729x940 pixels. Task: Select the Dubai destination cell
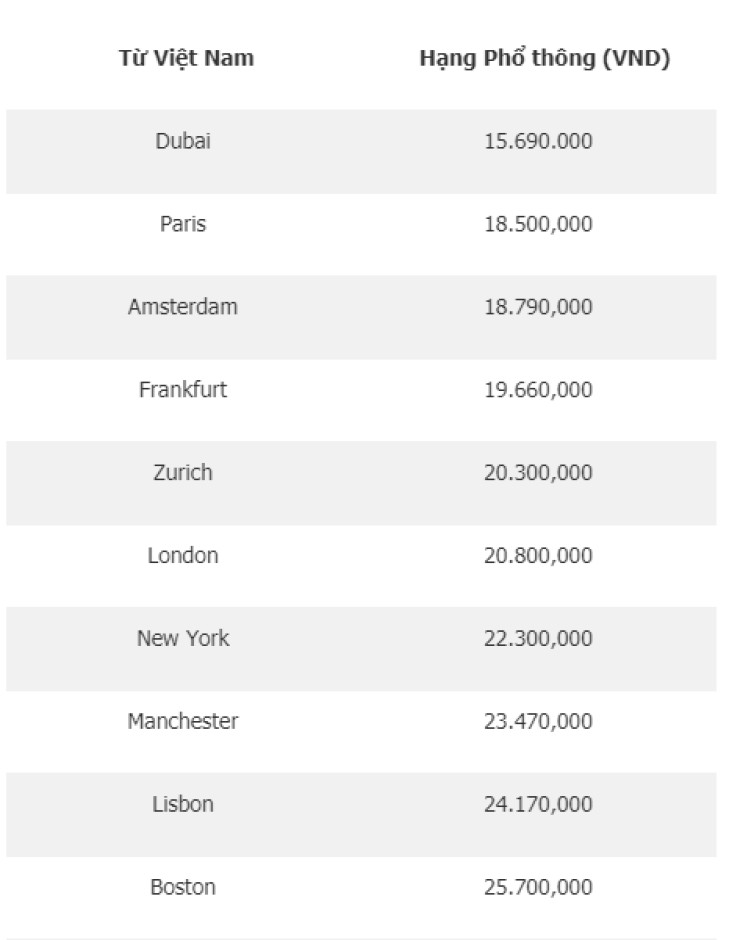pos(183,141)
